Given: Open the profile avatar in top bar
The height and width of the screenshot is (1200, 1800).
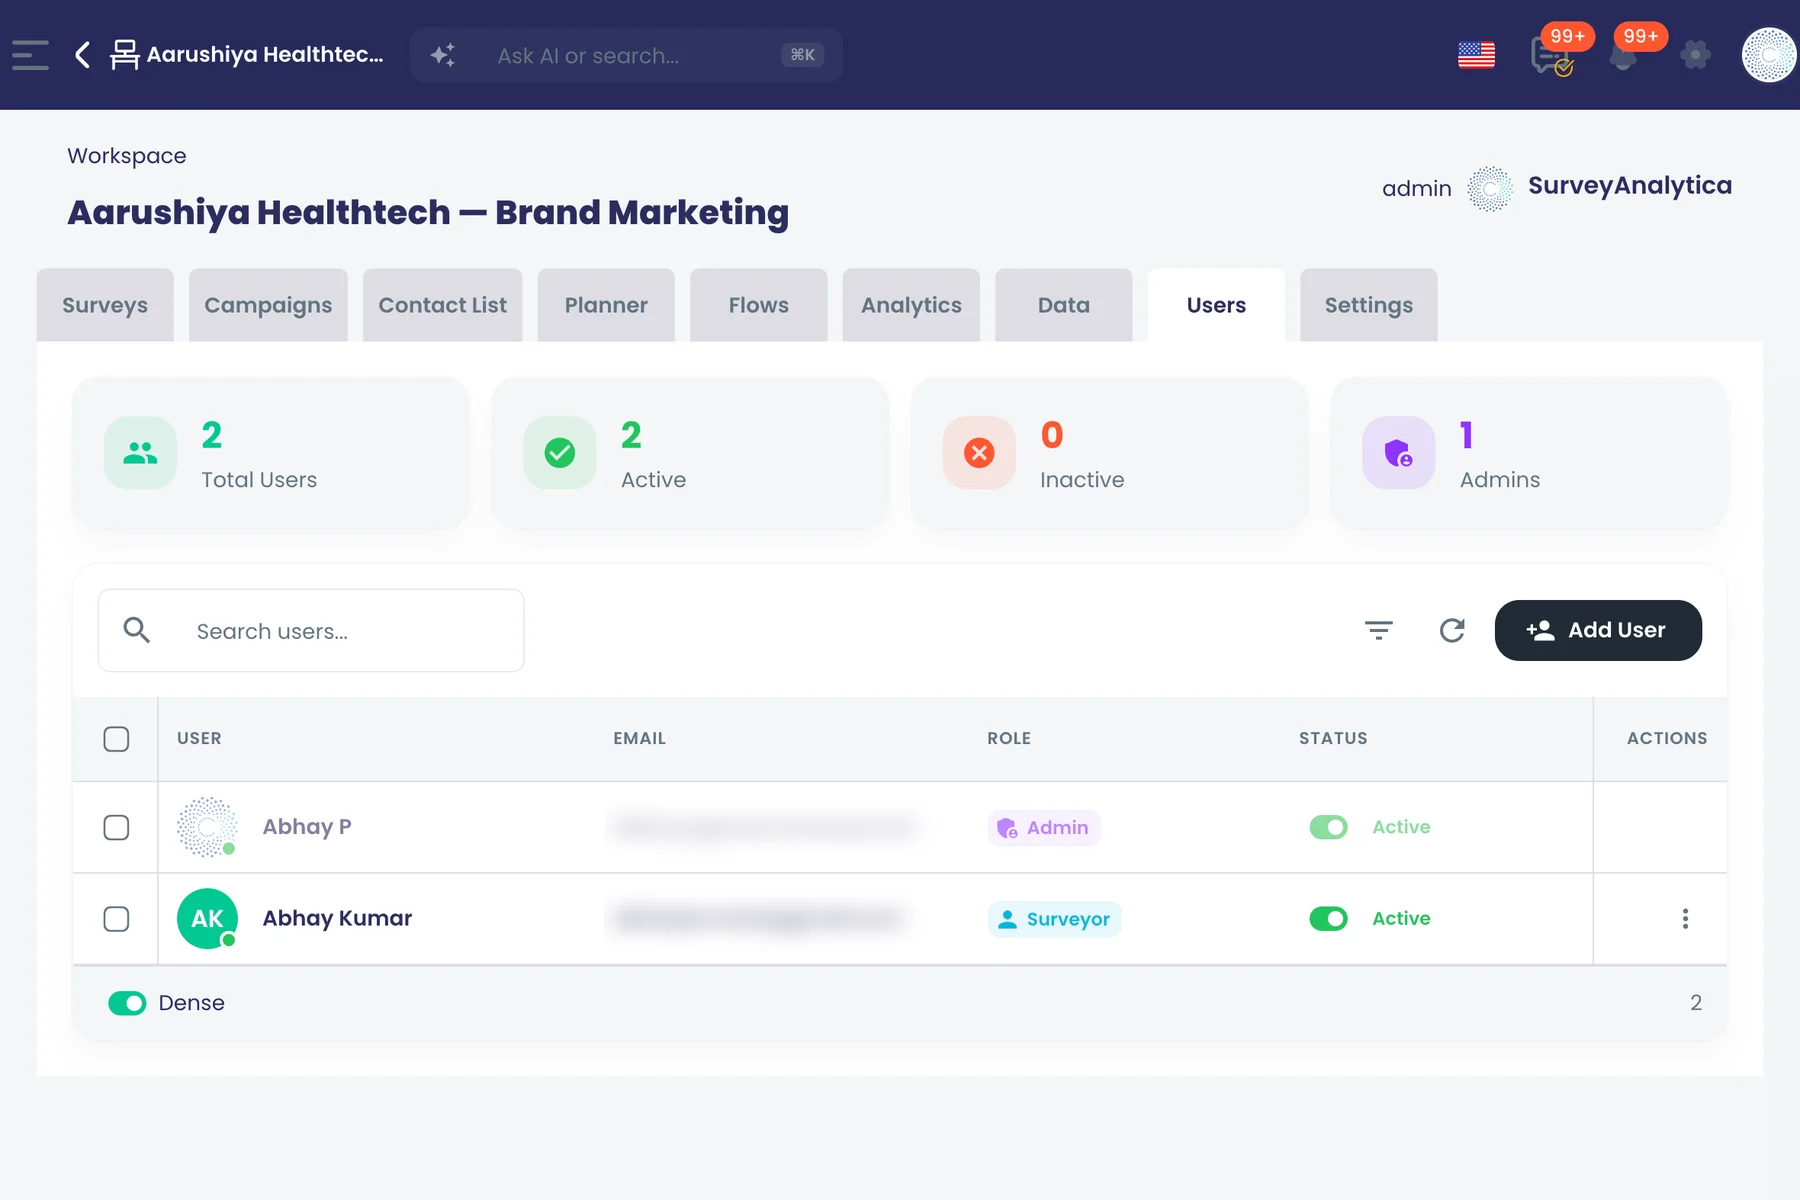Looking at the screenshot, I should tap(1769, 55).
